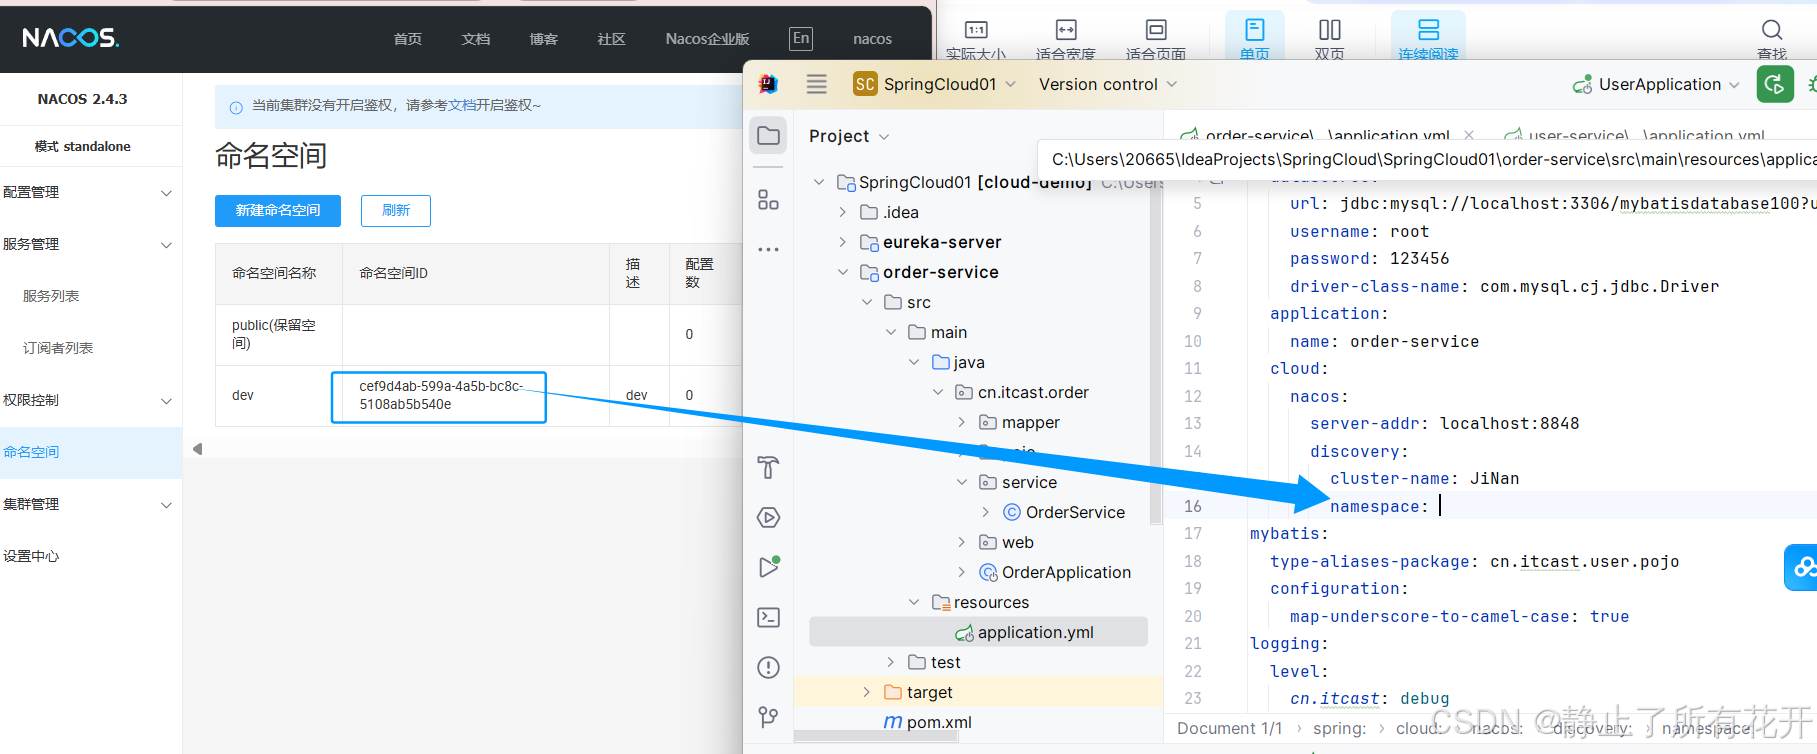
Task: Open the Services tool window icon
Action: point(768,517)
